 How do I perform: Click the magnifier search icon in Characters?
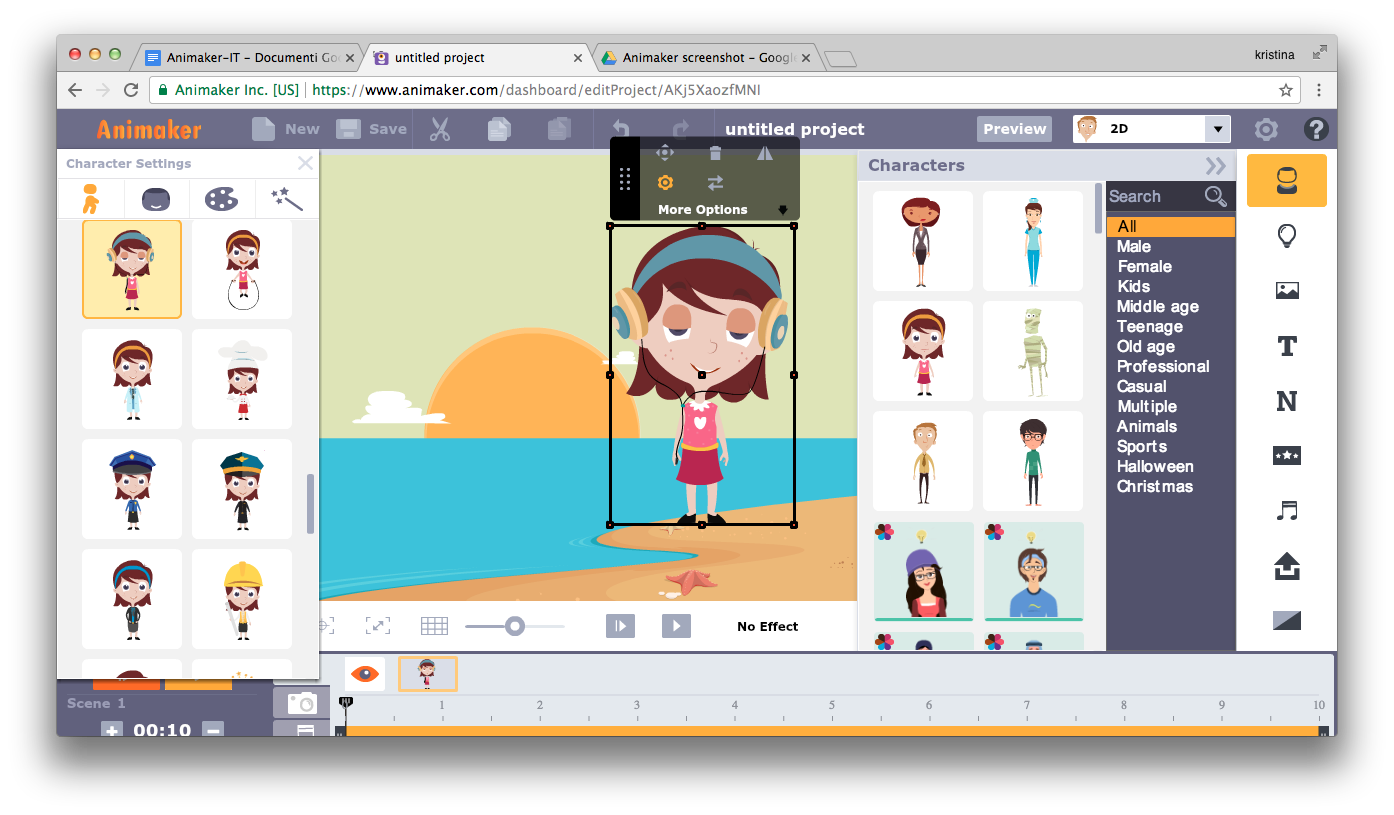(1216, 196)
